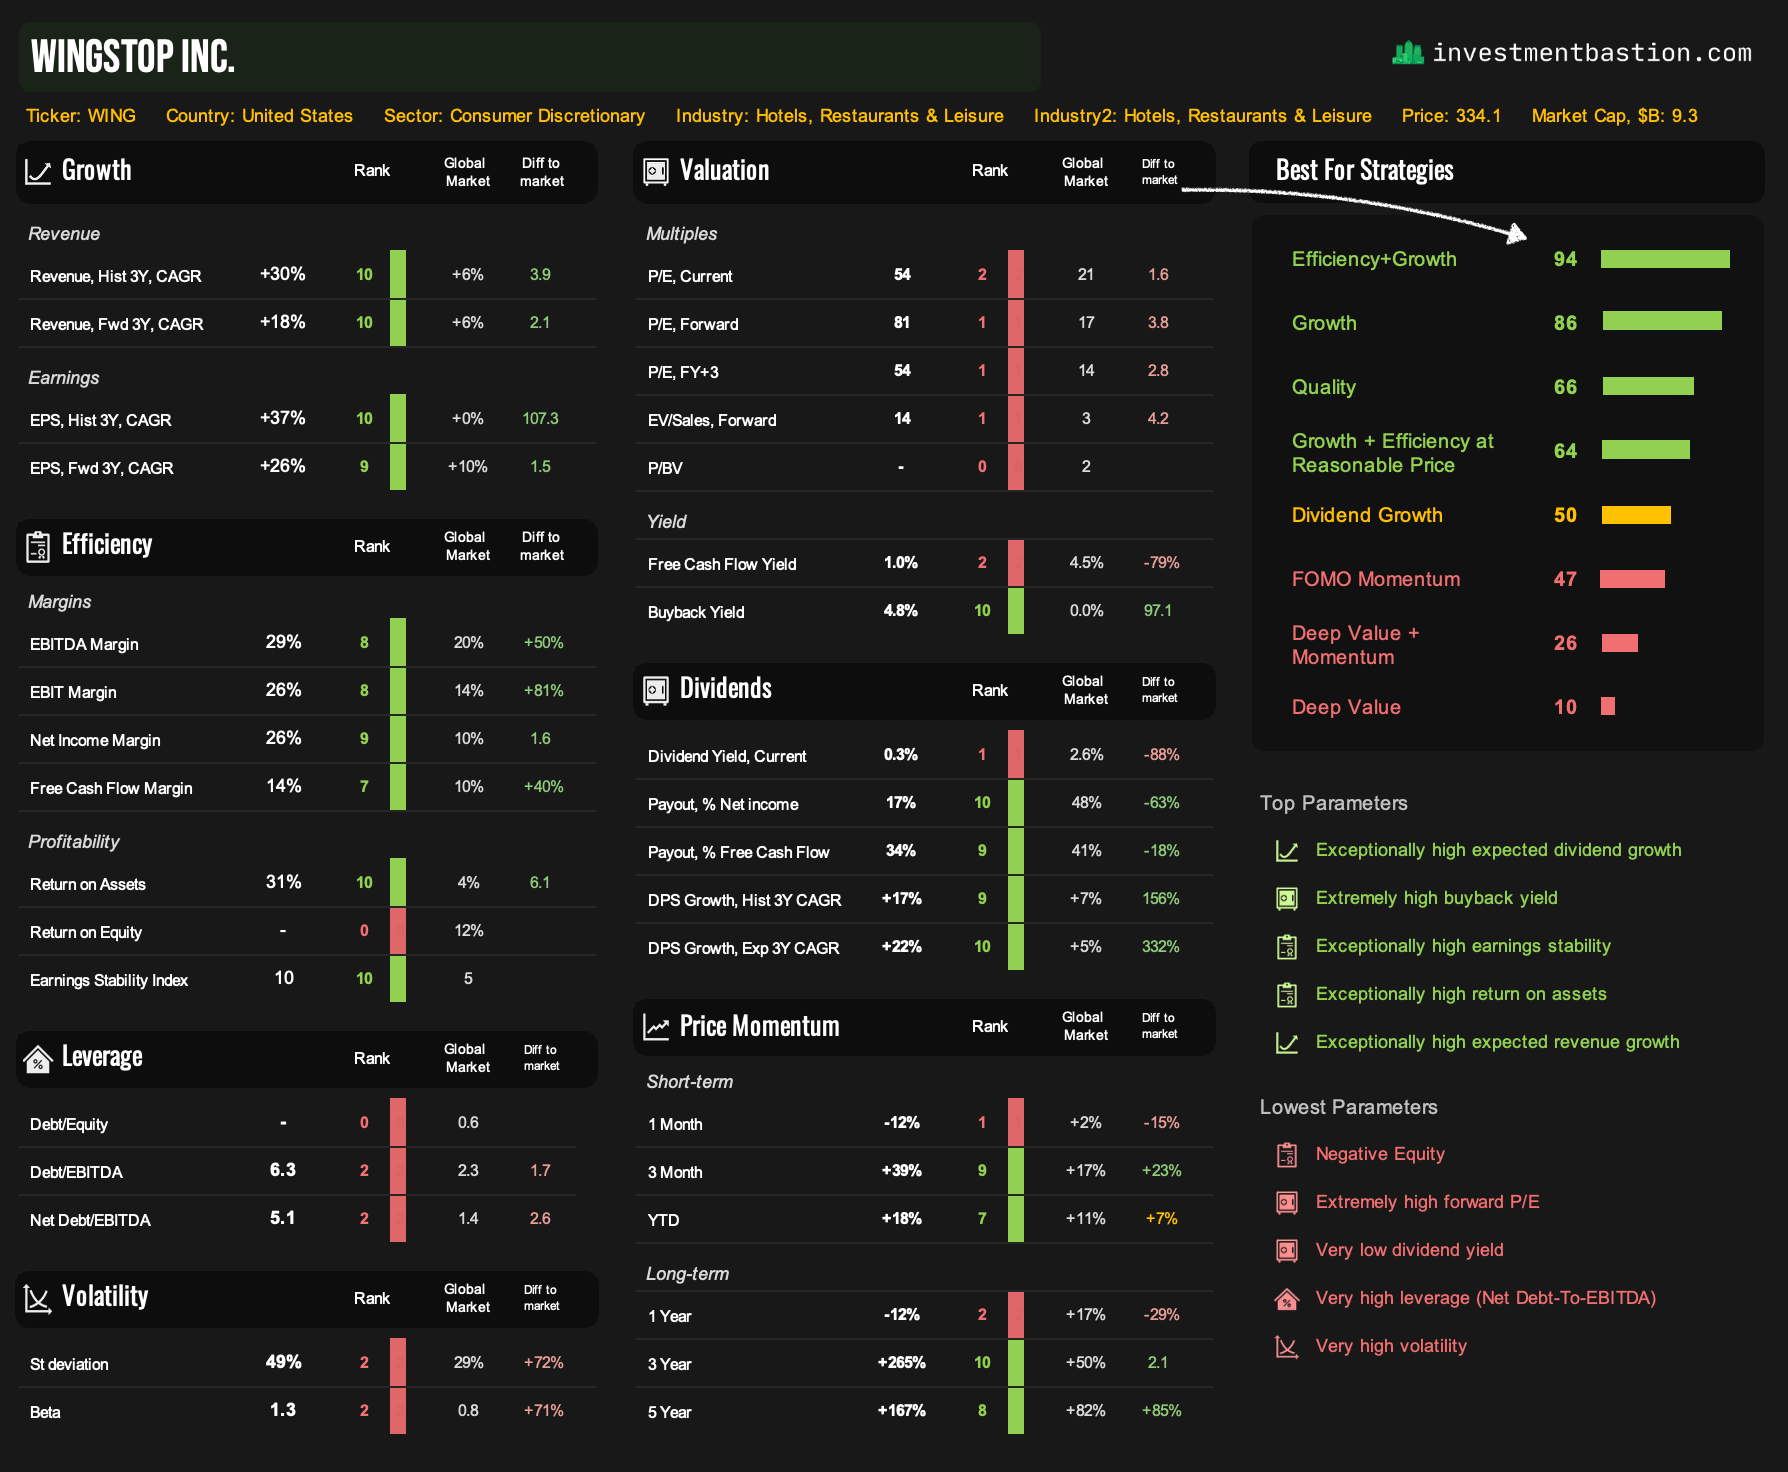Open the investmentbastion.com link

(x=1592, y=53)
